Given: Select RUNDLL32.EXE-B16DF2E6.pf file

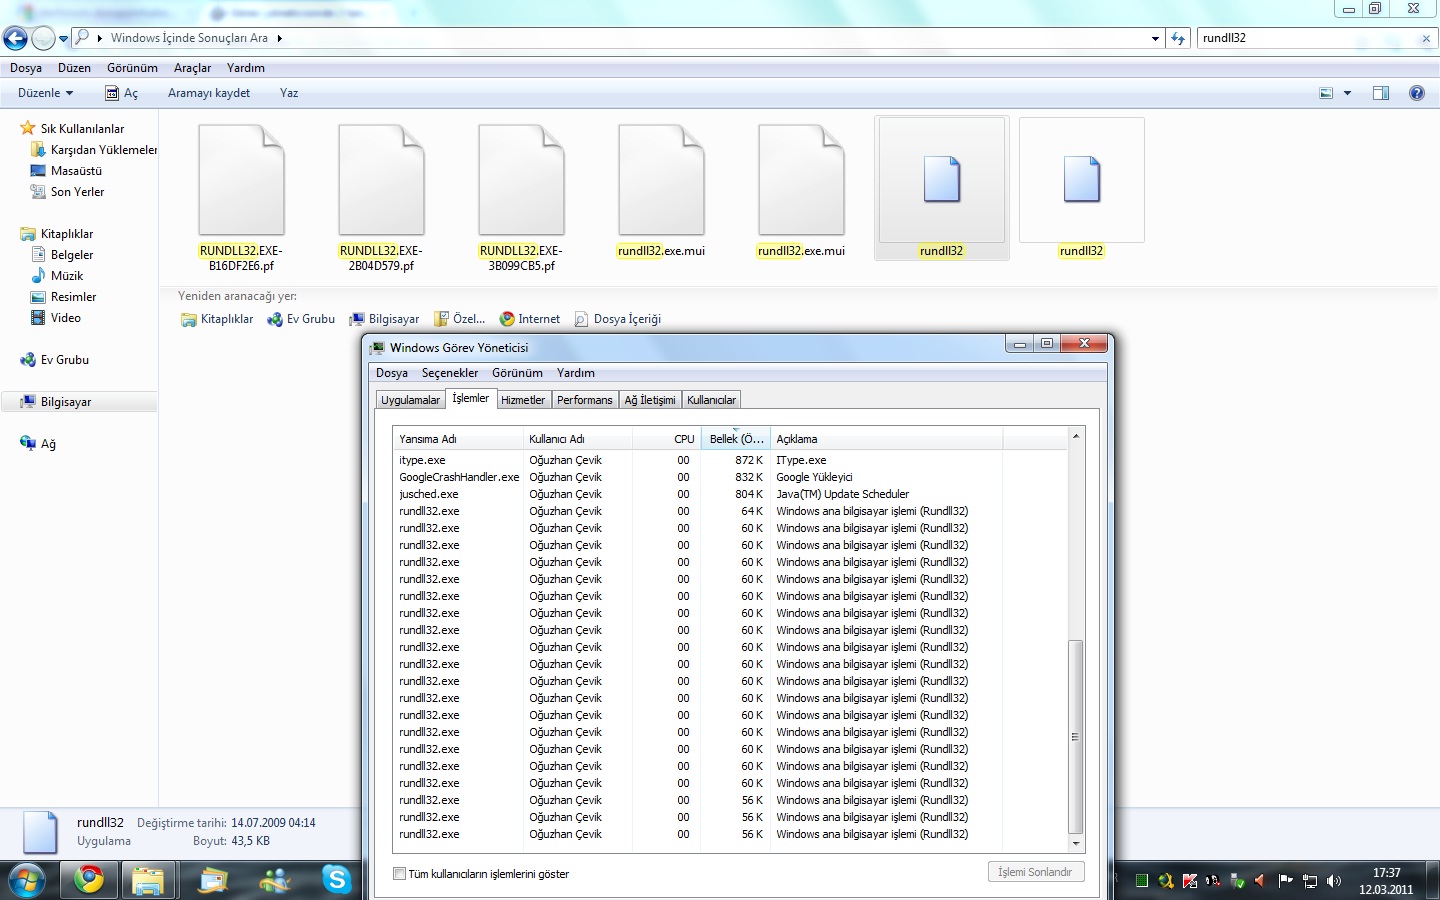Looking at the screenshot, I should (241, 196).
